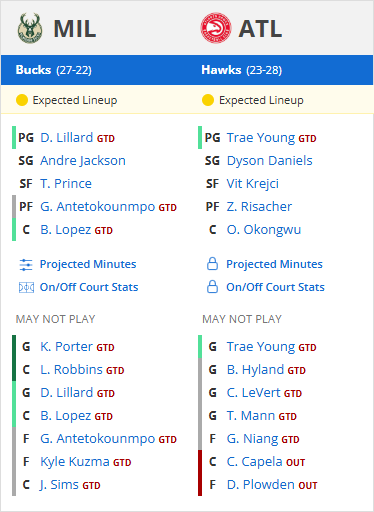Click the lock icon beside Hawks On/Off Court Stats

point(212,287)
